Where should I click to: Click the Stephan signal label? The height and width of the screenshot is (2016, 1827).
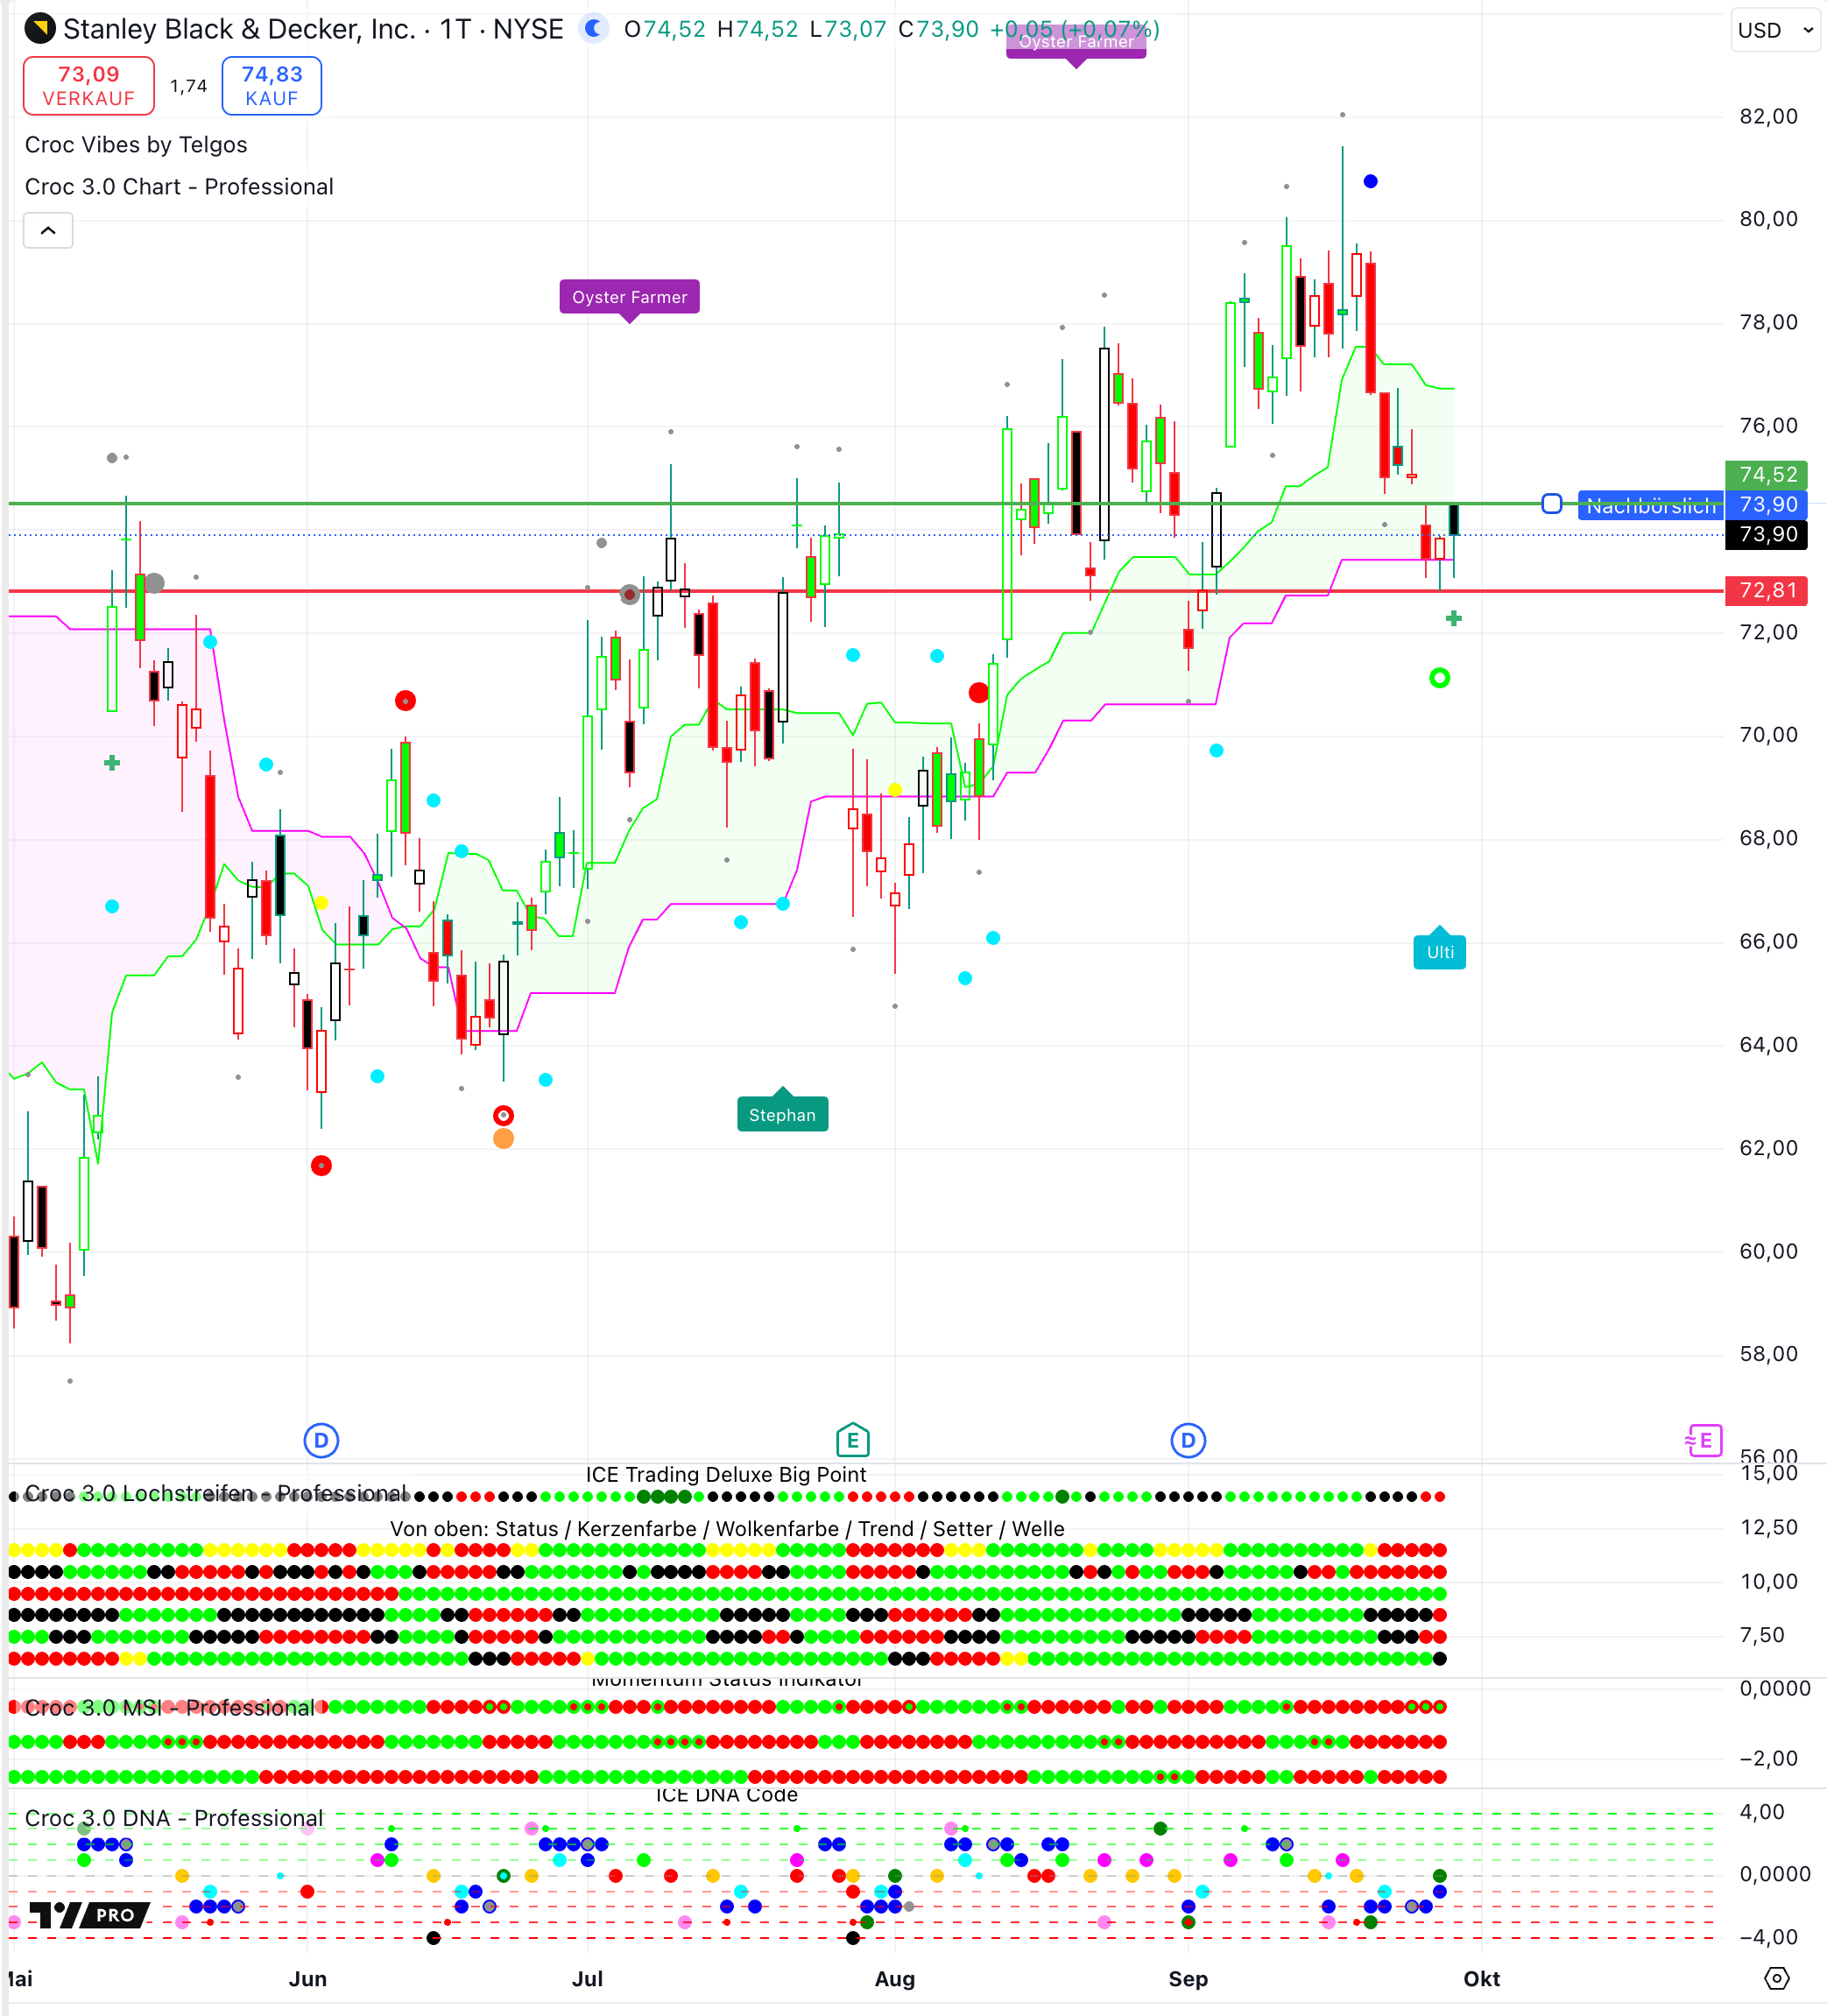(x=782, y=1115)
